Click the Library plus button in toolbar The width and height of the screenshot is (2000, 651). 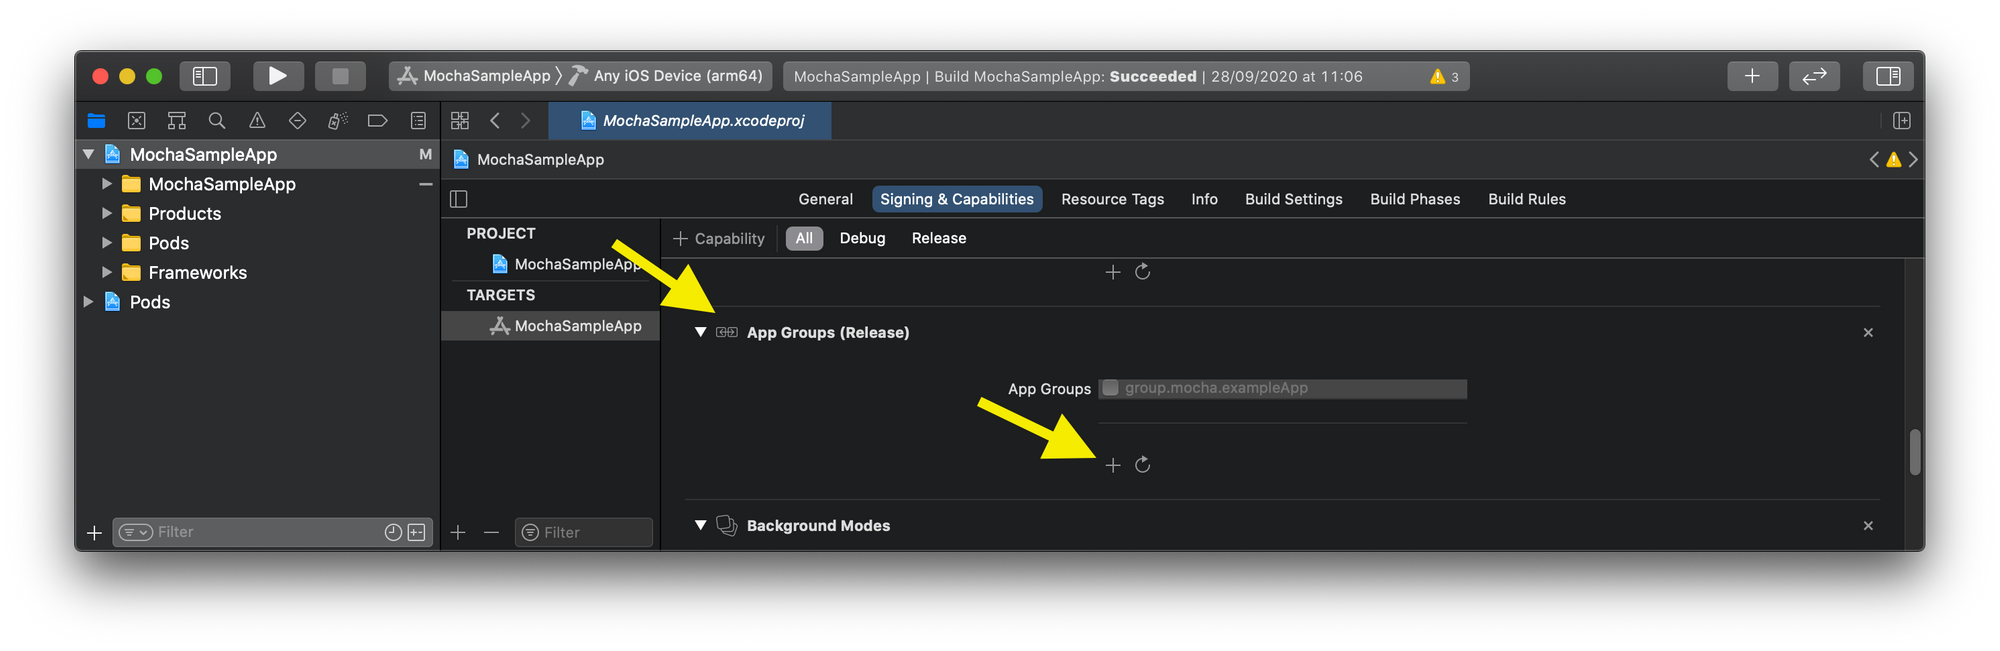(x=1752, y=76)
